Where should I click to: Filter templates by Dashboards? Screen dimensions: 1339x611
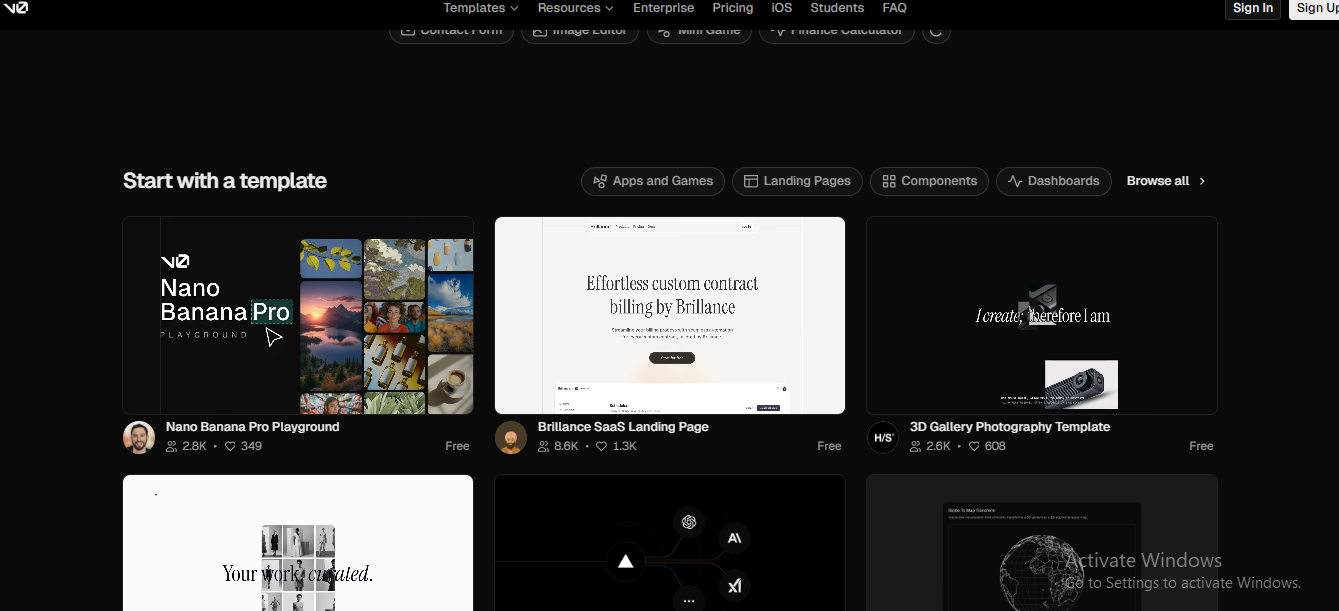pos(1053,181)
